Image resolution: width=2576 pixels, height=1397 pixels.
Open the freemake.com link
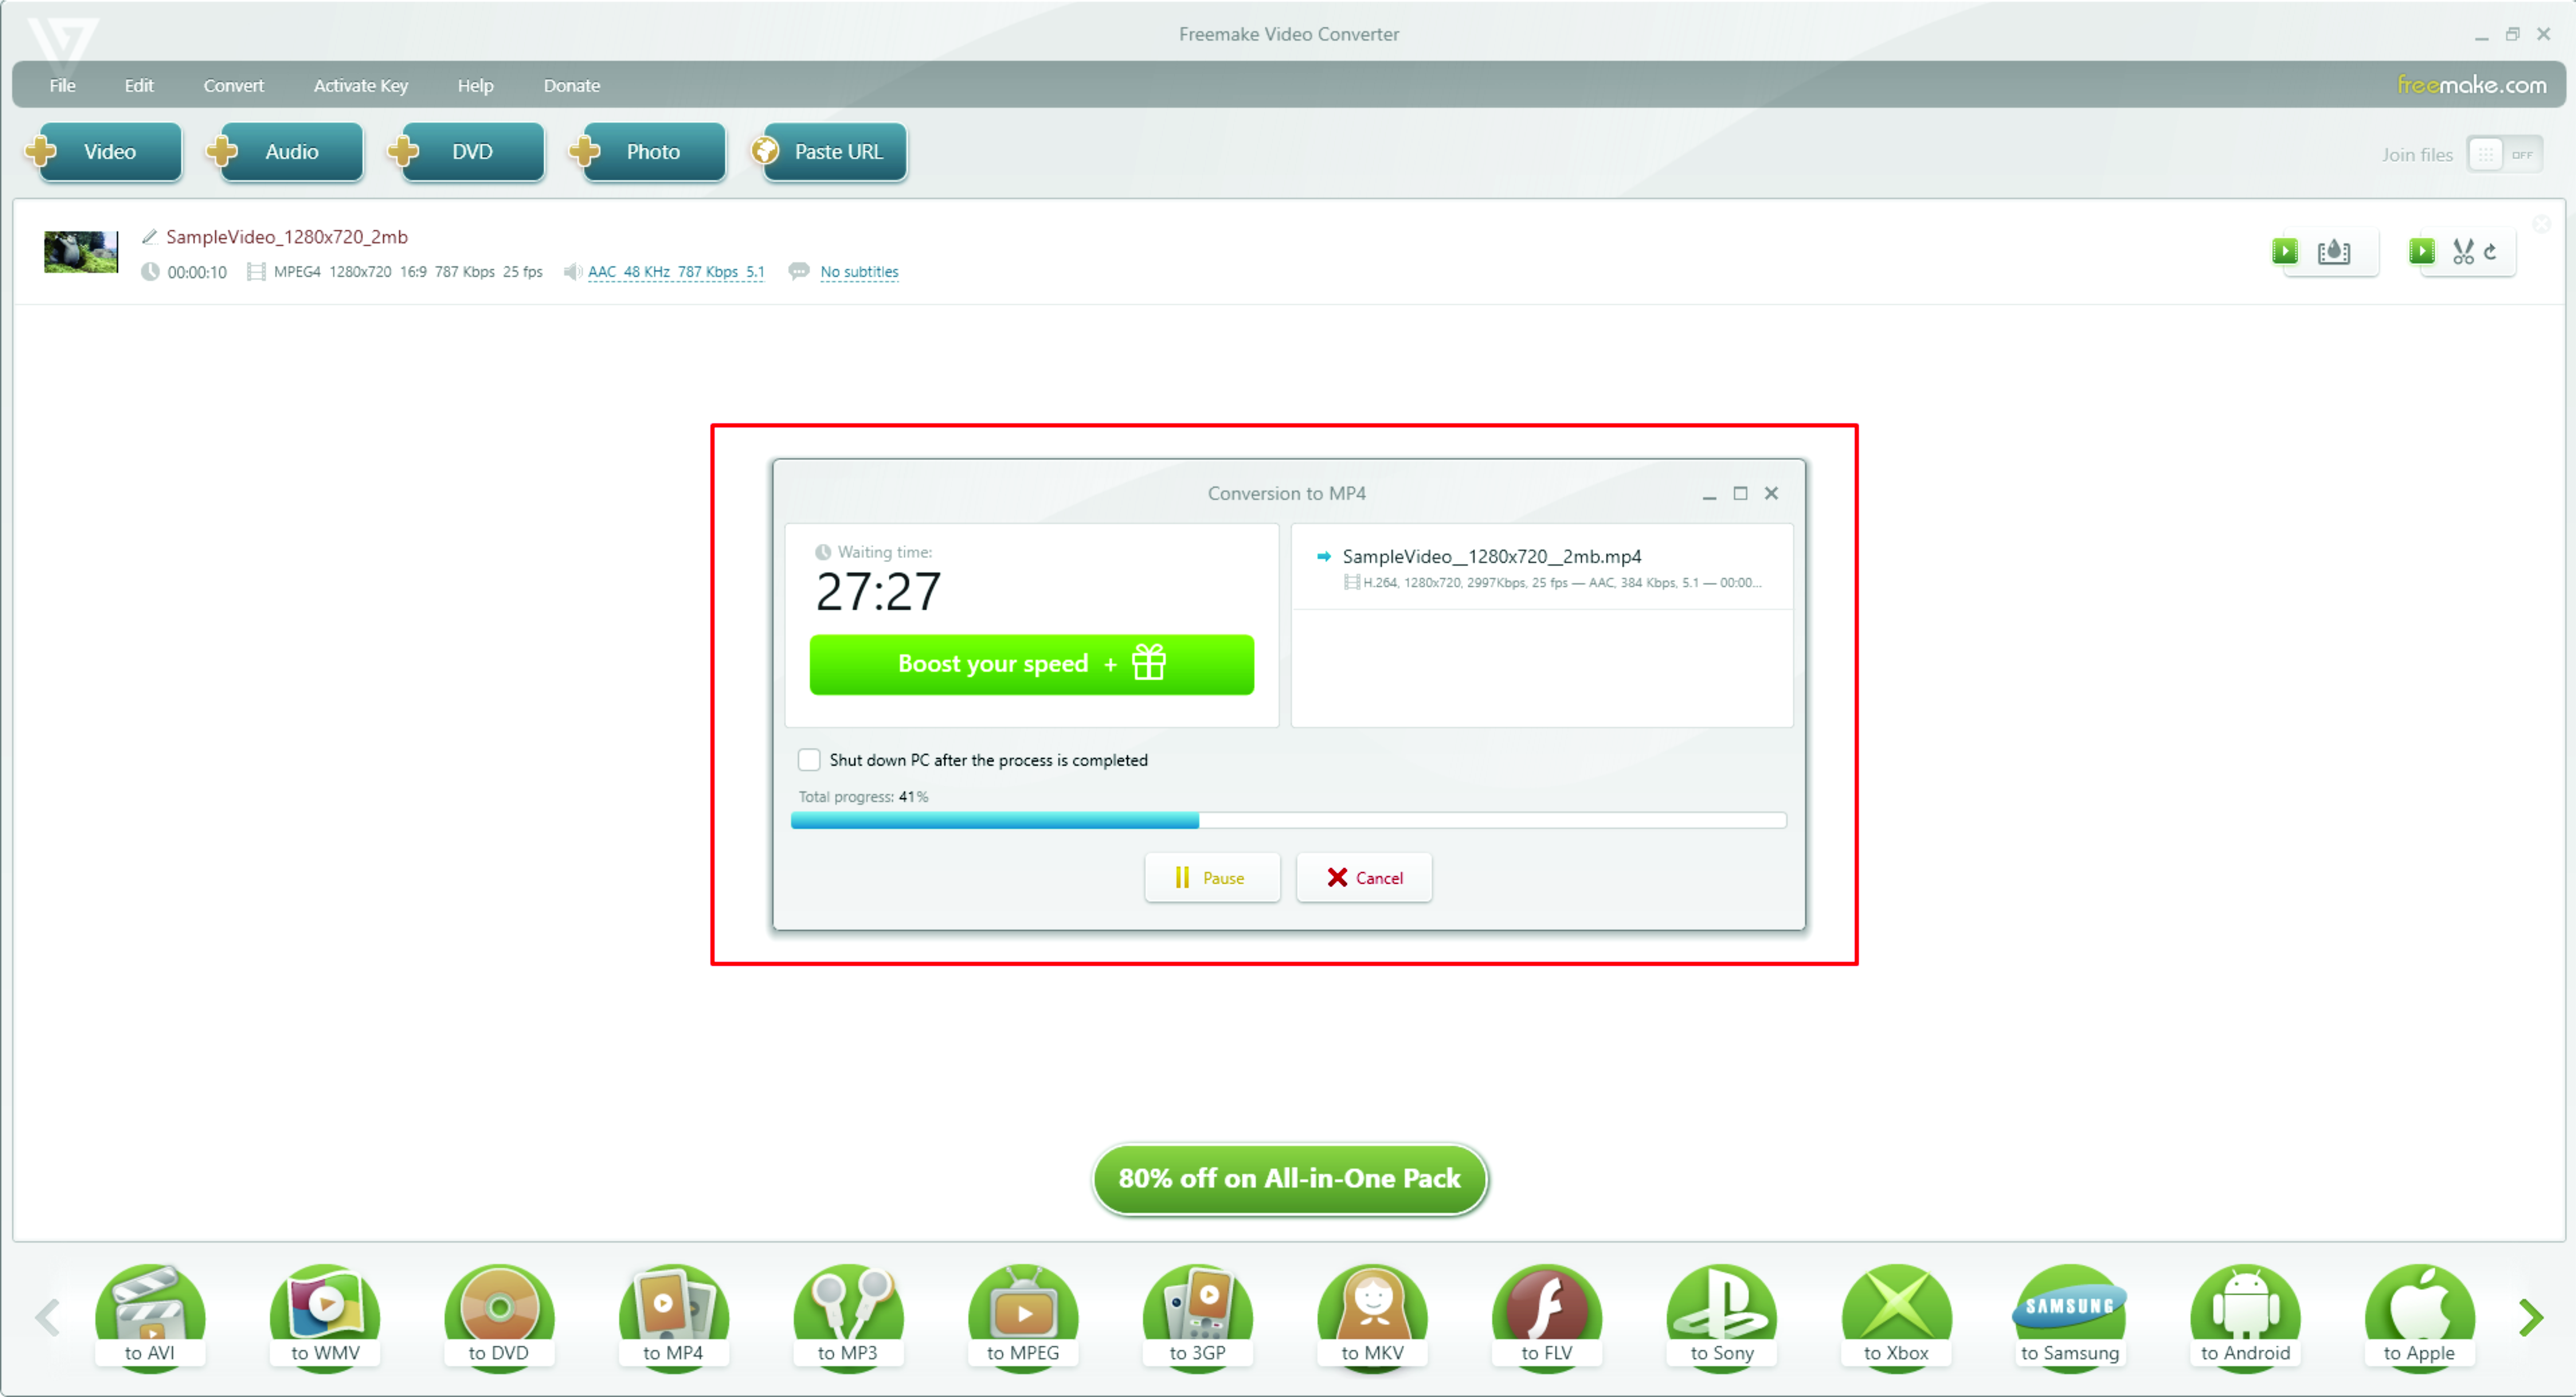pos(2472,85)
